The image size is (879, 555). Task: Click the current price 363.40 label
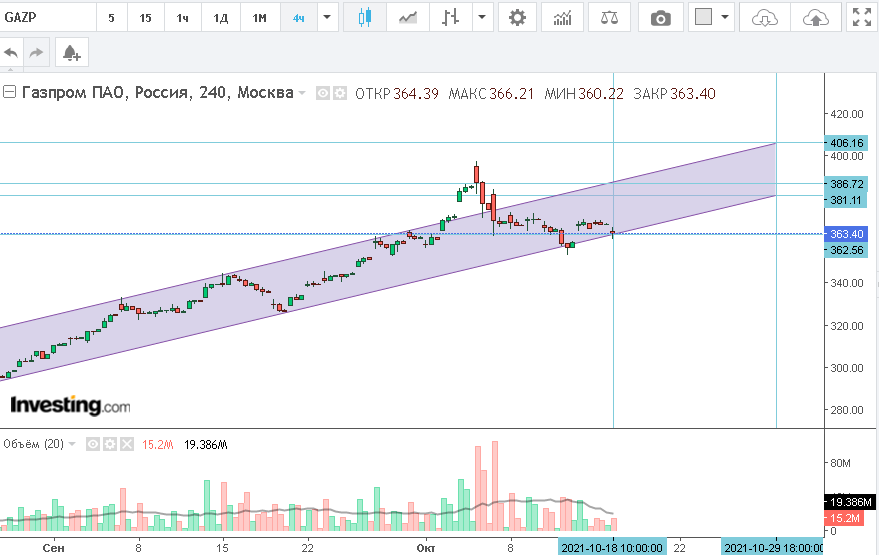point(846,234)
